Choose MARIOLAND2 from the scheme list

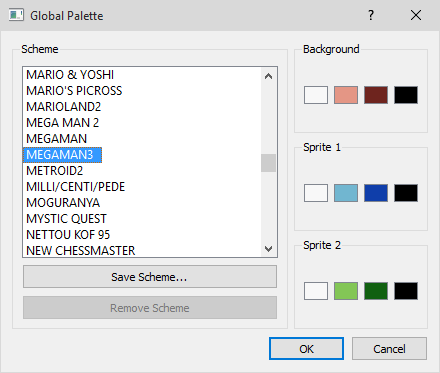pyautogui.click(x=63, y=107)
